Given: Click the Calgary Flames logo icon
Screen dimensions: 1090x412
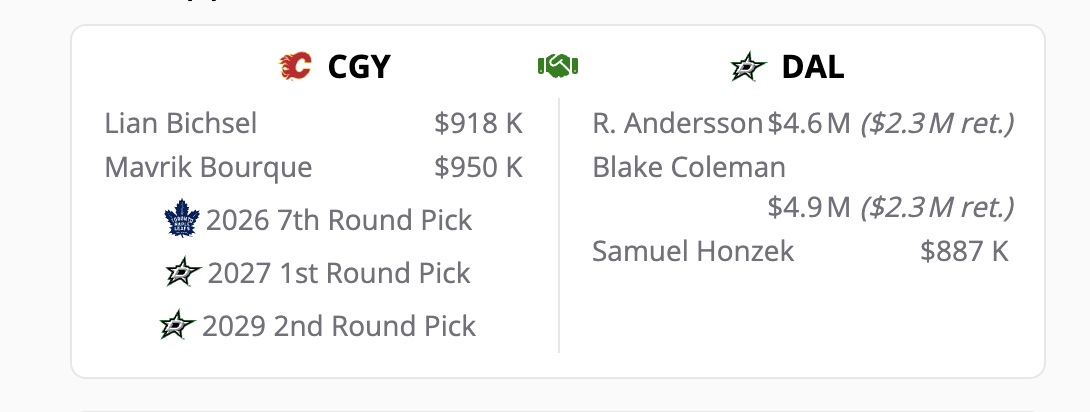Looking at the screenshot, I should point(295,67).
